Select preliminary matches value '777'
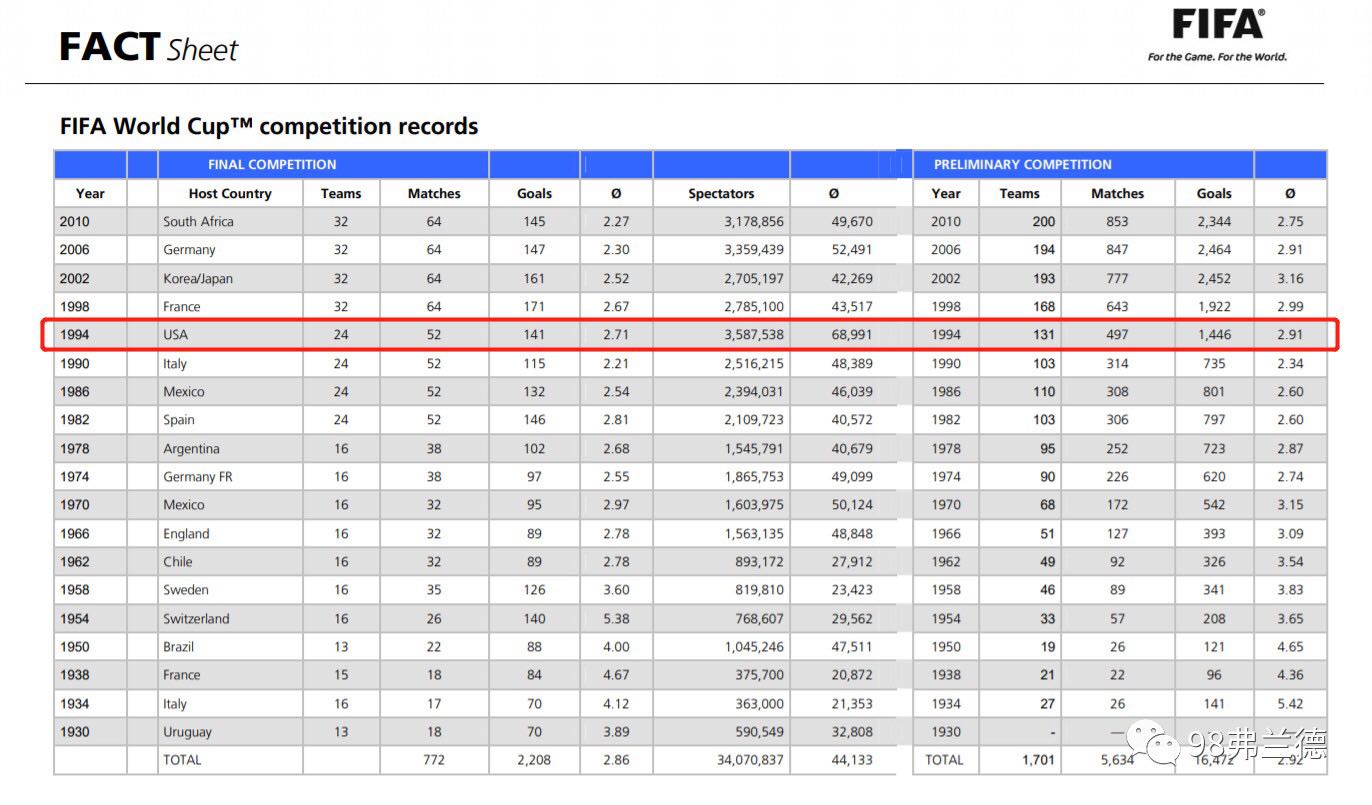 [1117, 279]
